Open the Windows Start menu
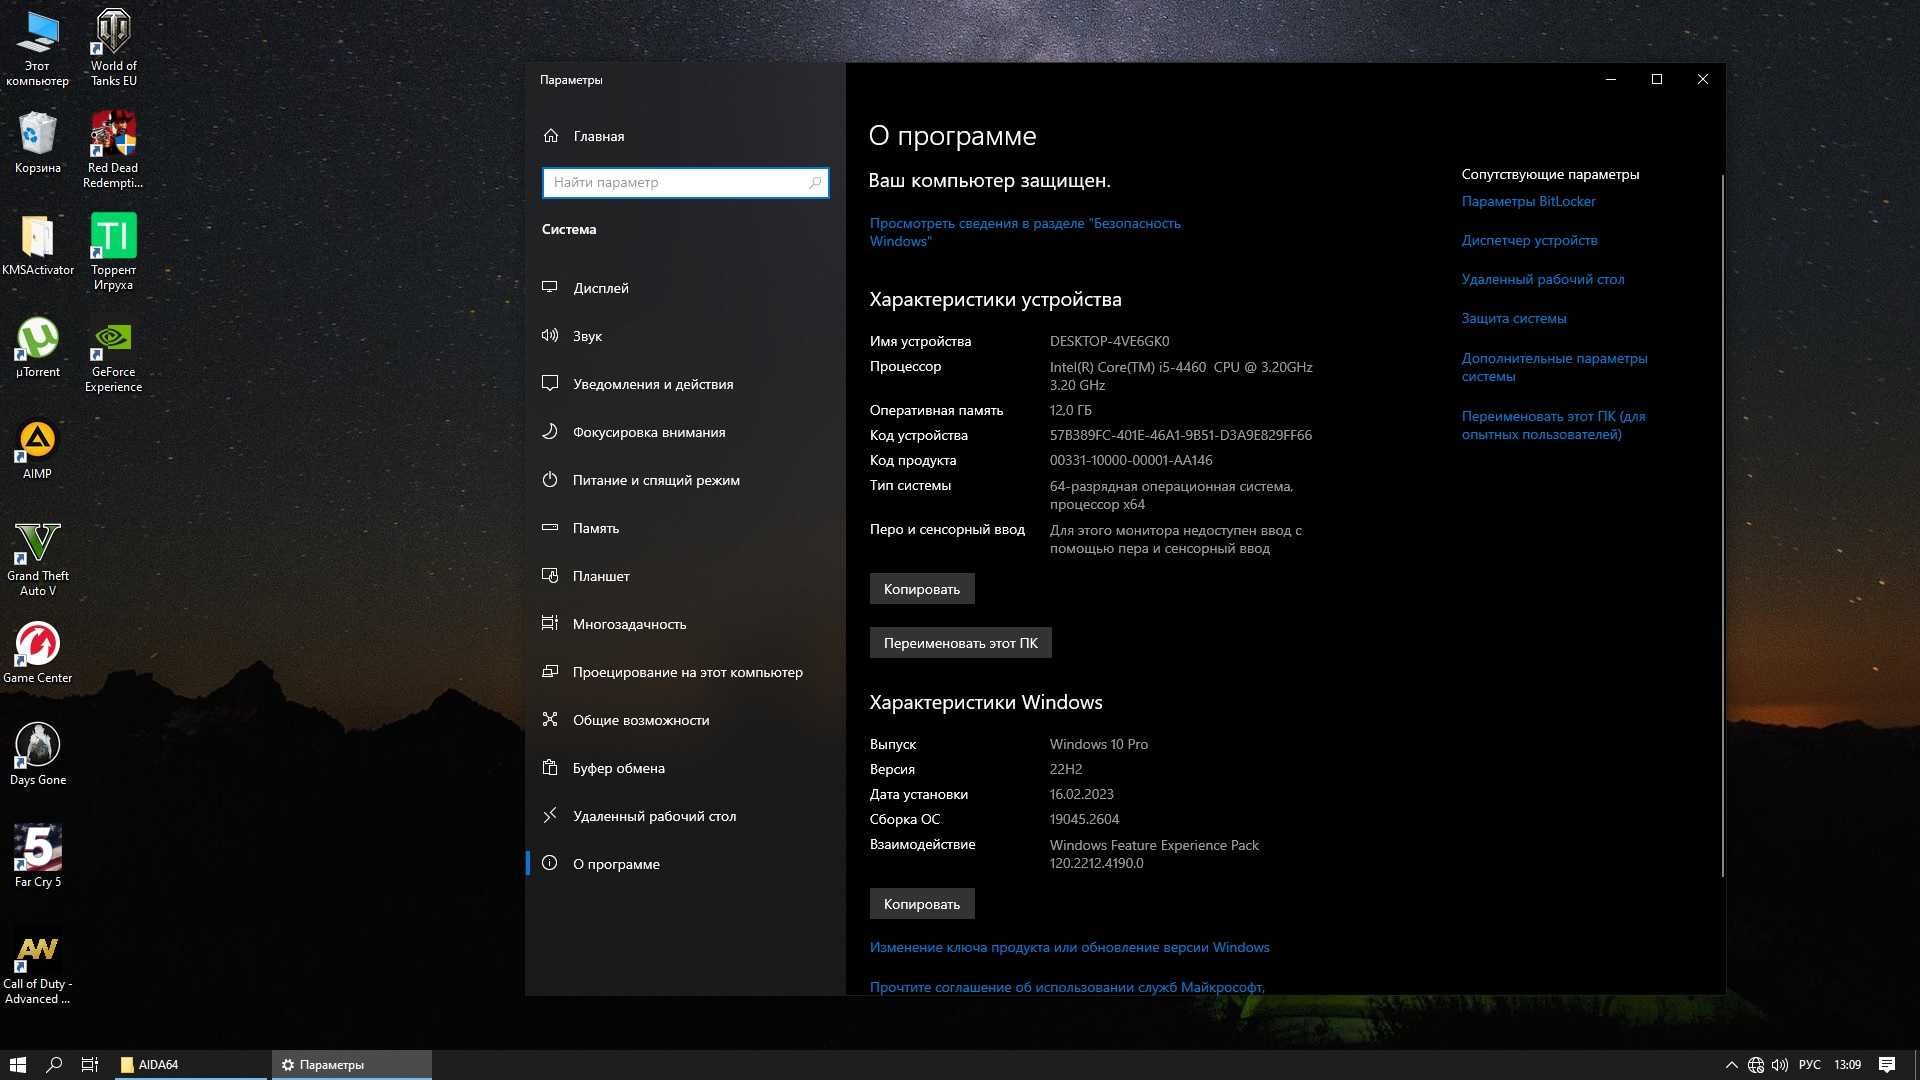 [x=17, y=1065]
